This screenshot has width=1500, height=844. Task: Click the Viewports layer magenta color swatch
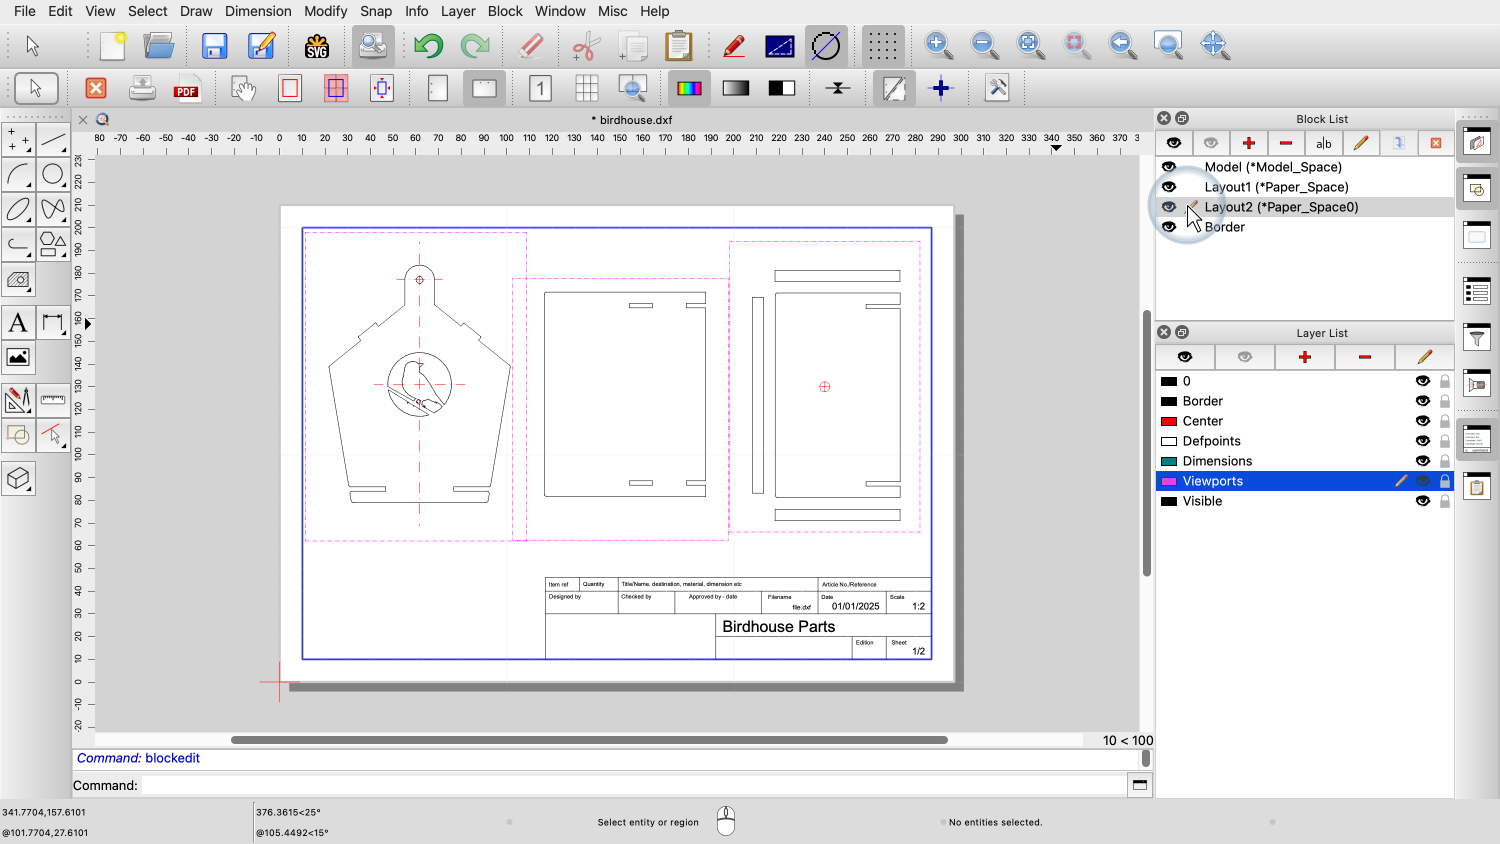tap(1168, 481)
